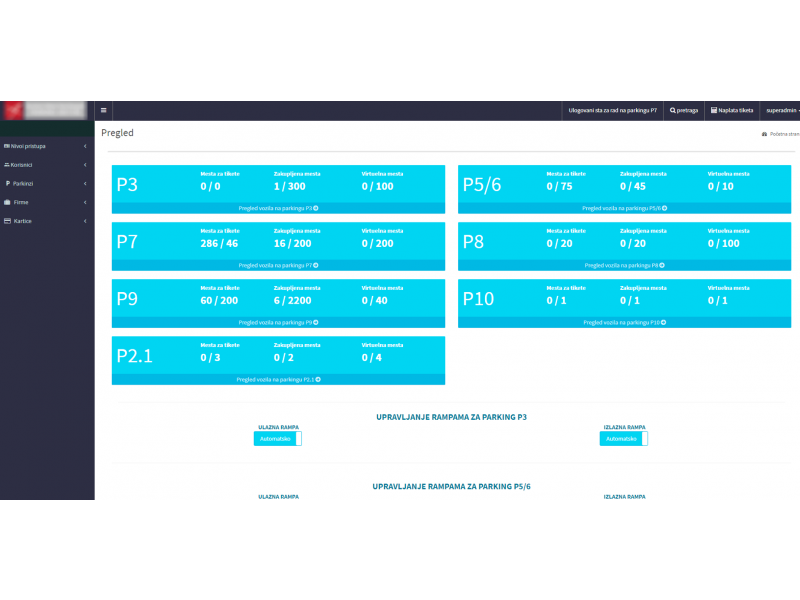Viewport: 800px width, 600px height.
Task: Click the 16 / 200 leased value
Action: coord(292,243)
